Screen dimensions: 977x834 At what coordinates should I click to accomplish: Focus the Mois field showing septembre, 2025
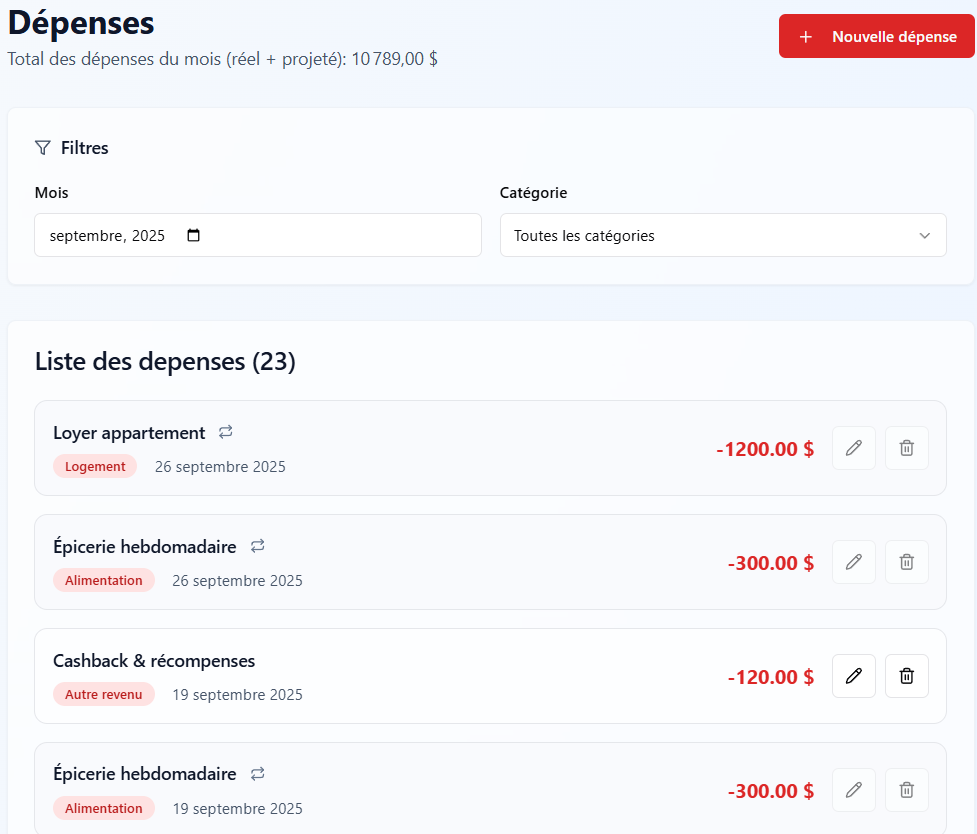click(108, 236)
